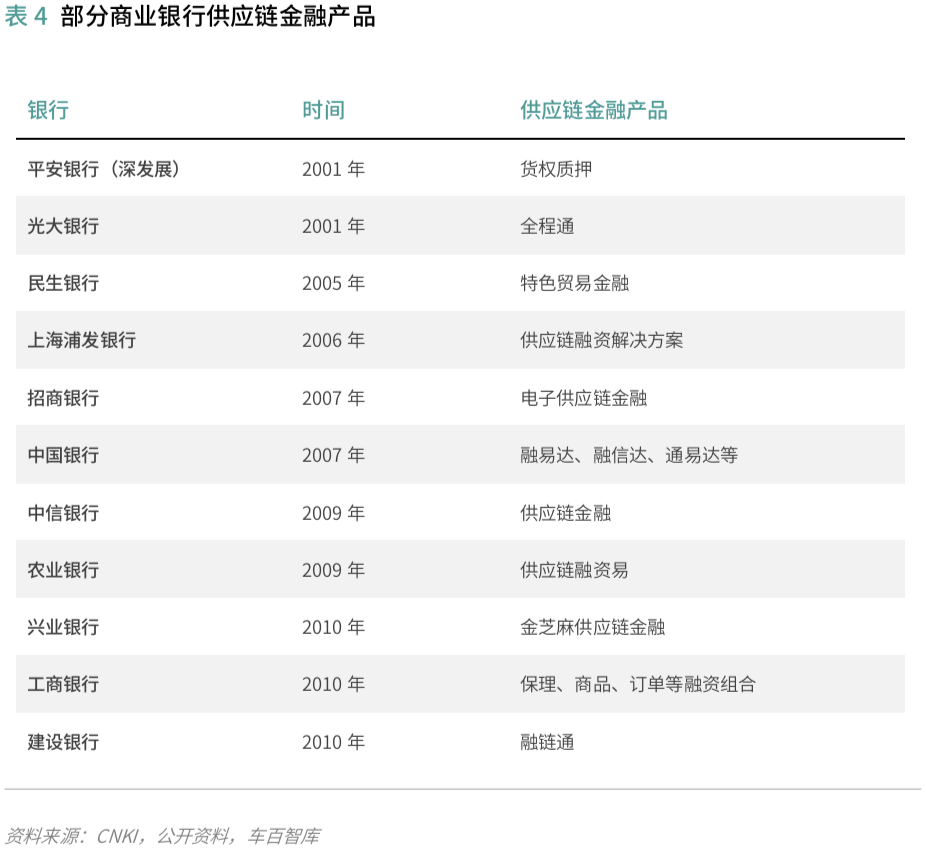Screen dimensions: 926x850
Task: Select the 工商银行 cell
Action: [63, 685]
